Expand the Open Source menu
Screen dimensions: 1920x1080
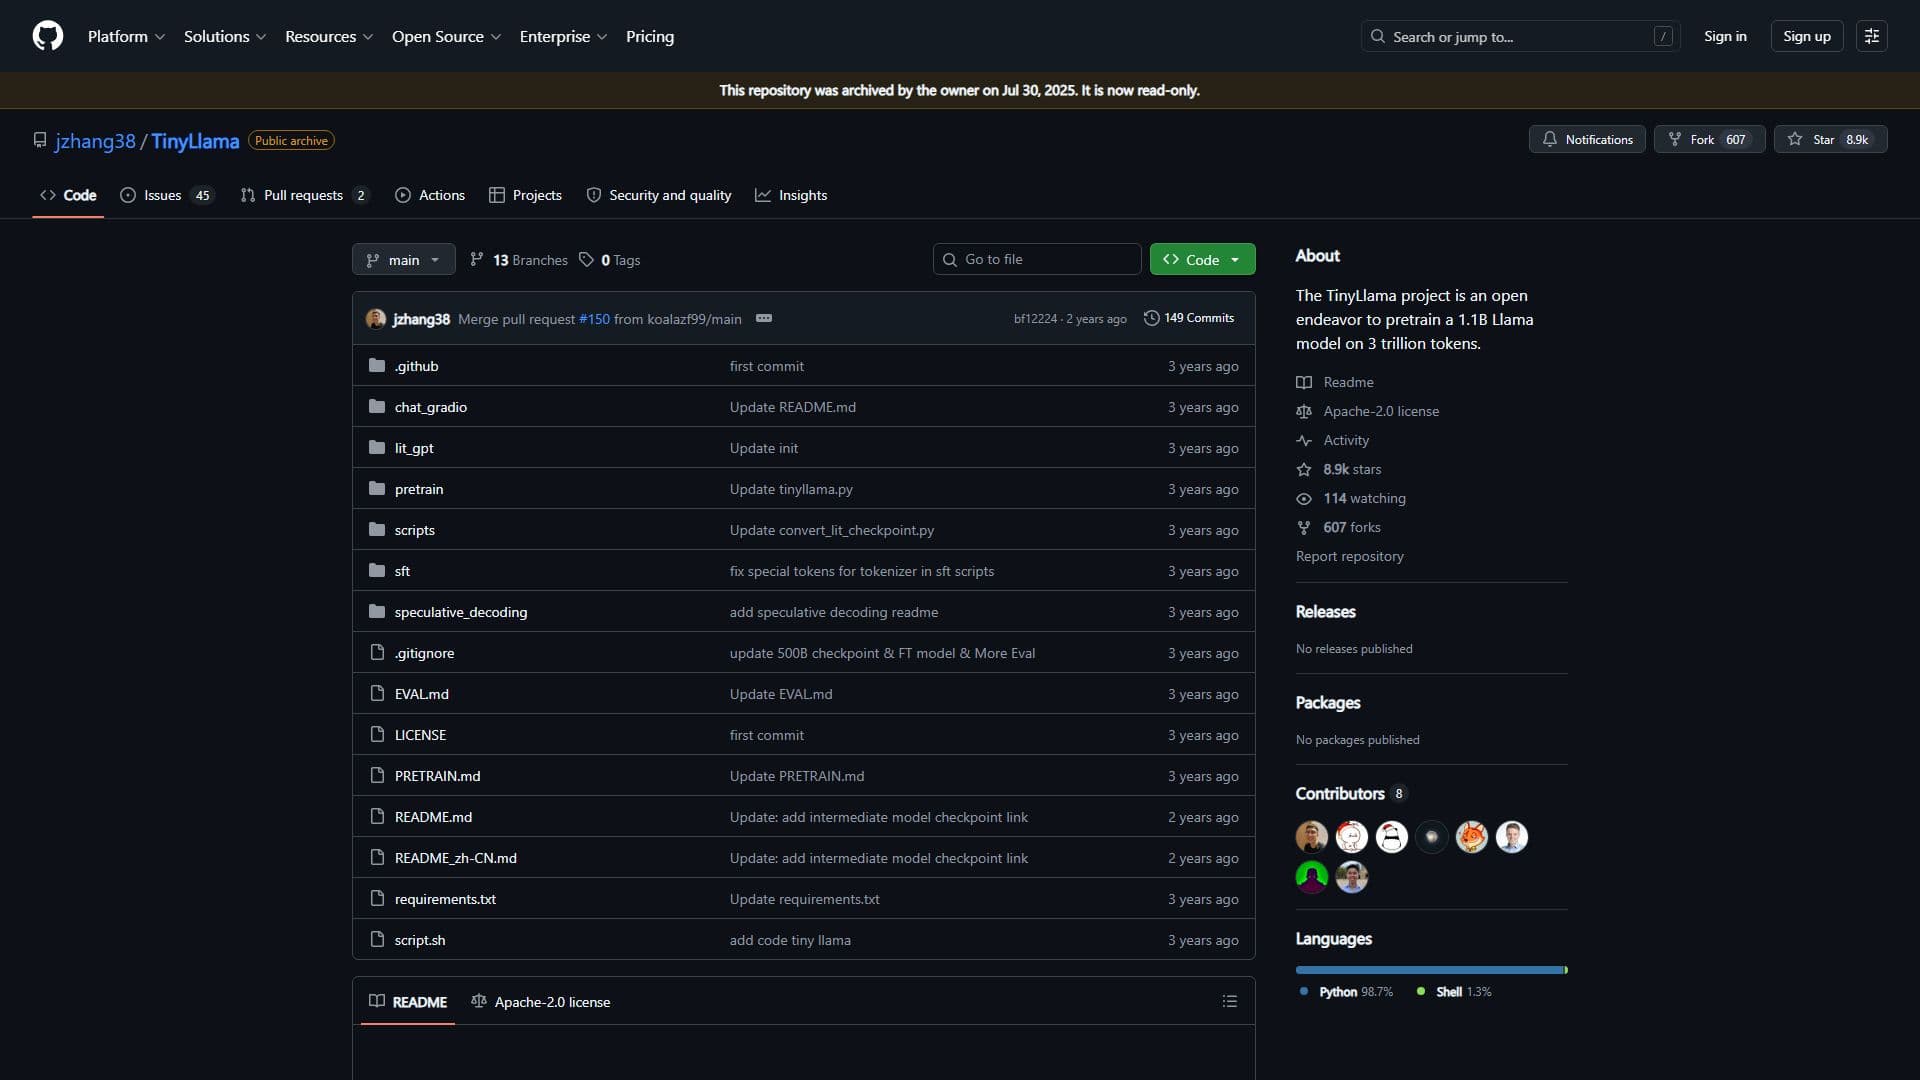[446, 36]
